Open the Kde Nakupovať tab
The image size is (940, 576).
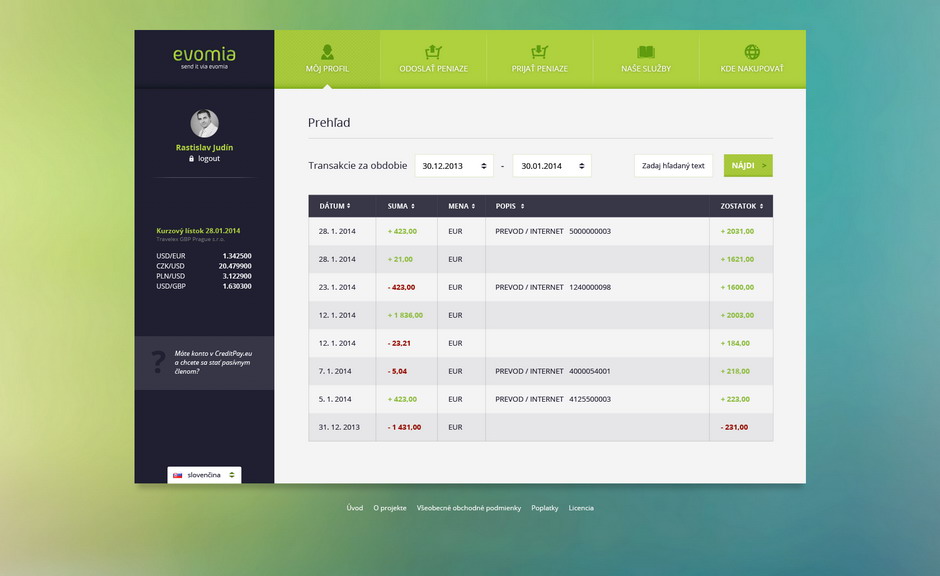click(x=752, y=59)
